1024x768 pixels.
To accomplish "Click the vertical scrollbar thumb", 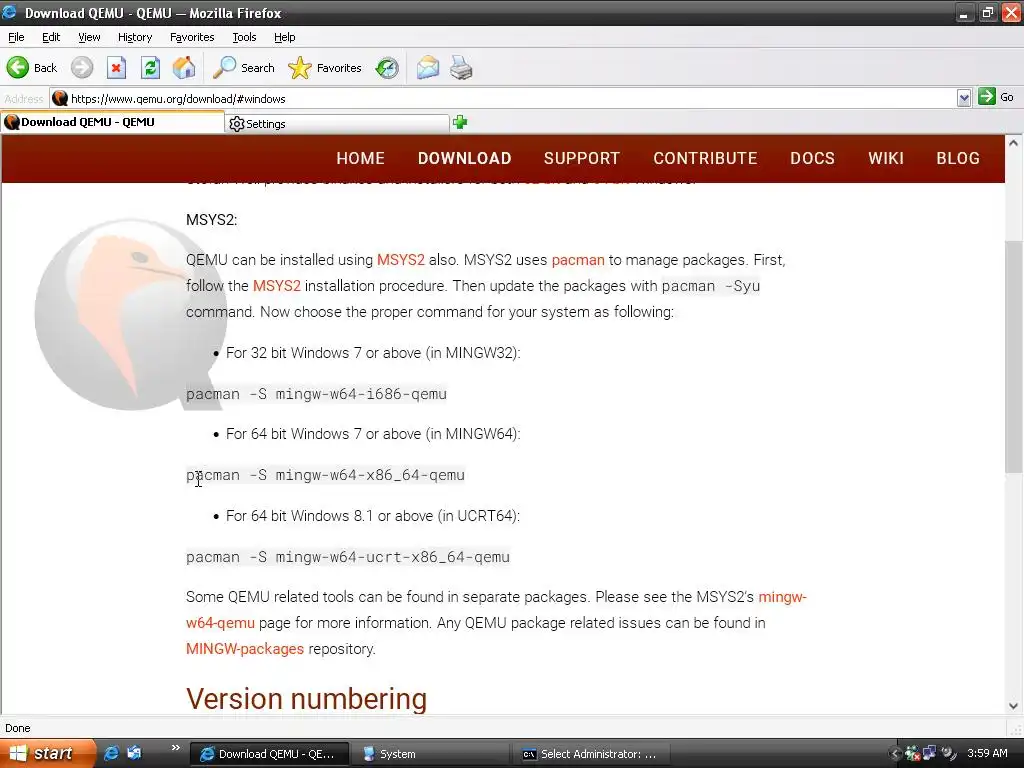I will (x=1014, y=357).
